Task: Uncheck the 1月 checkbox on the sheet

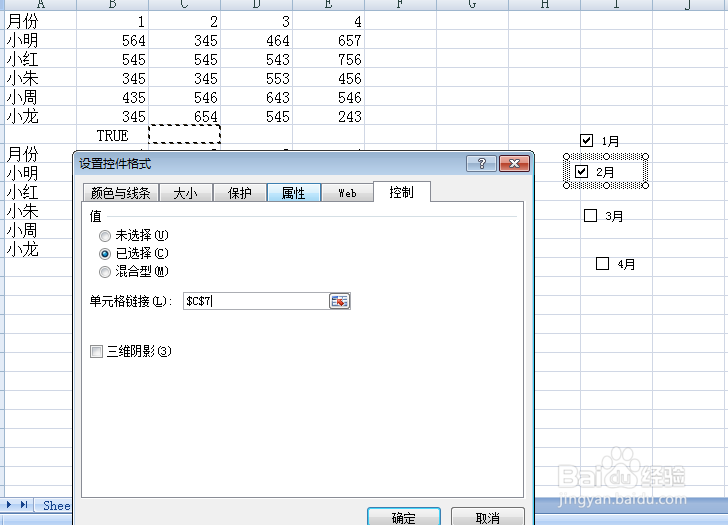Action: click(x=586, y=140)
